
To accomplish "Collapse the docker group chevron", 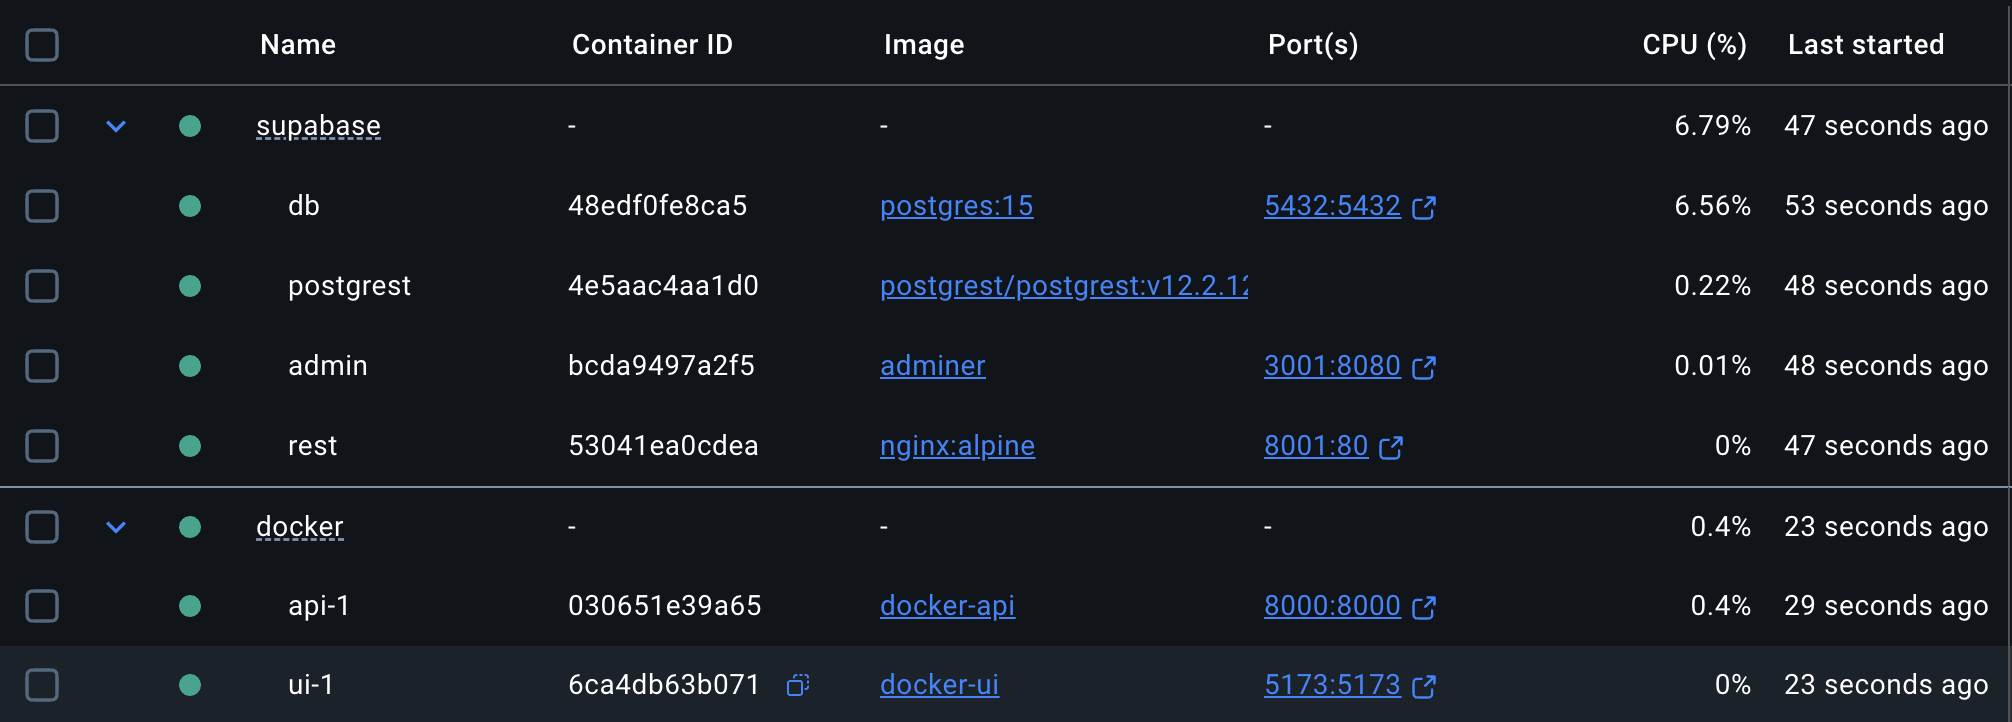I will (x=116, y=527).
